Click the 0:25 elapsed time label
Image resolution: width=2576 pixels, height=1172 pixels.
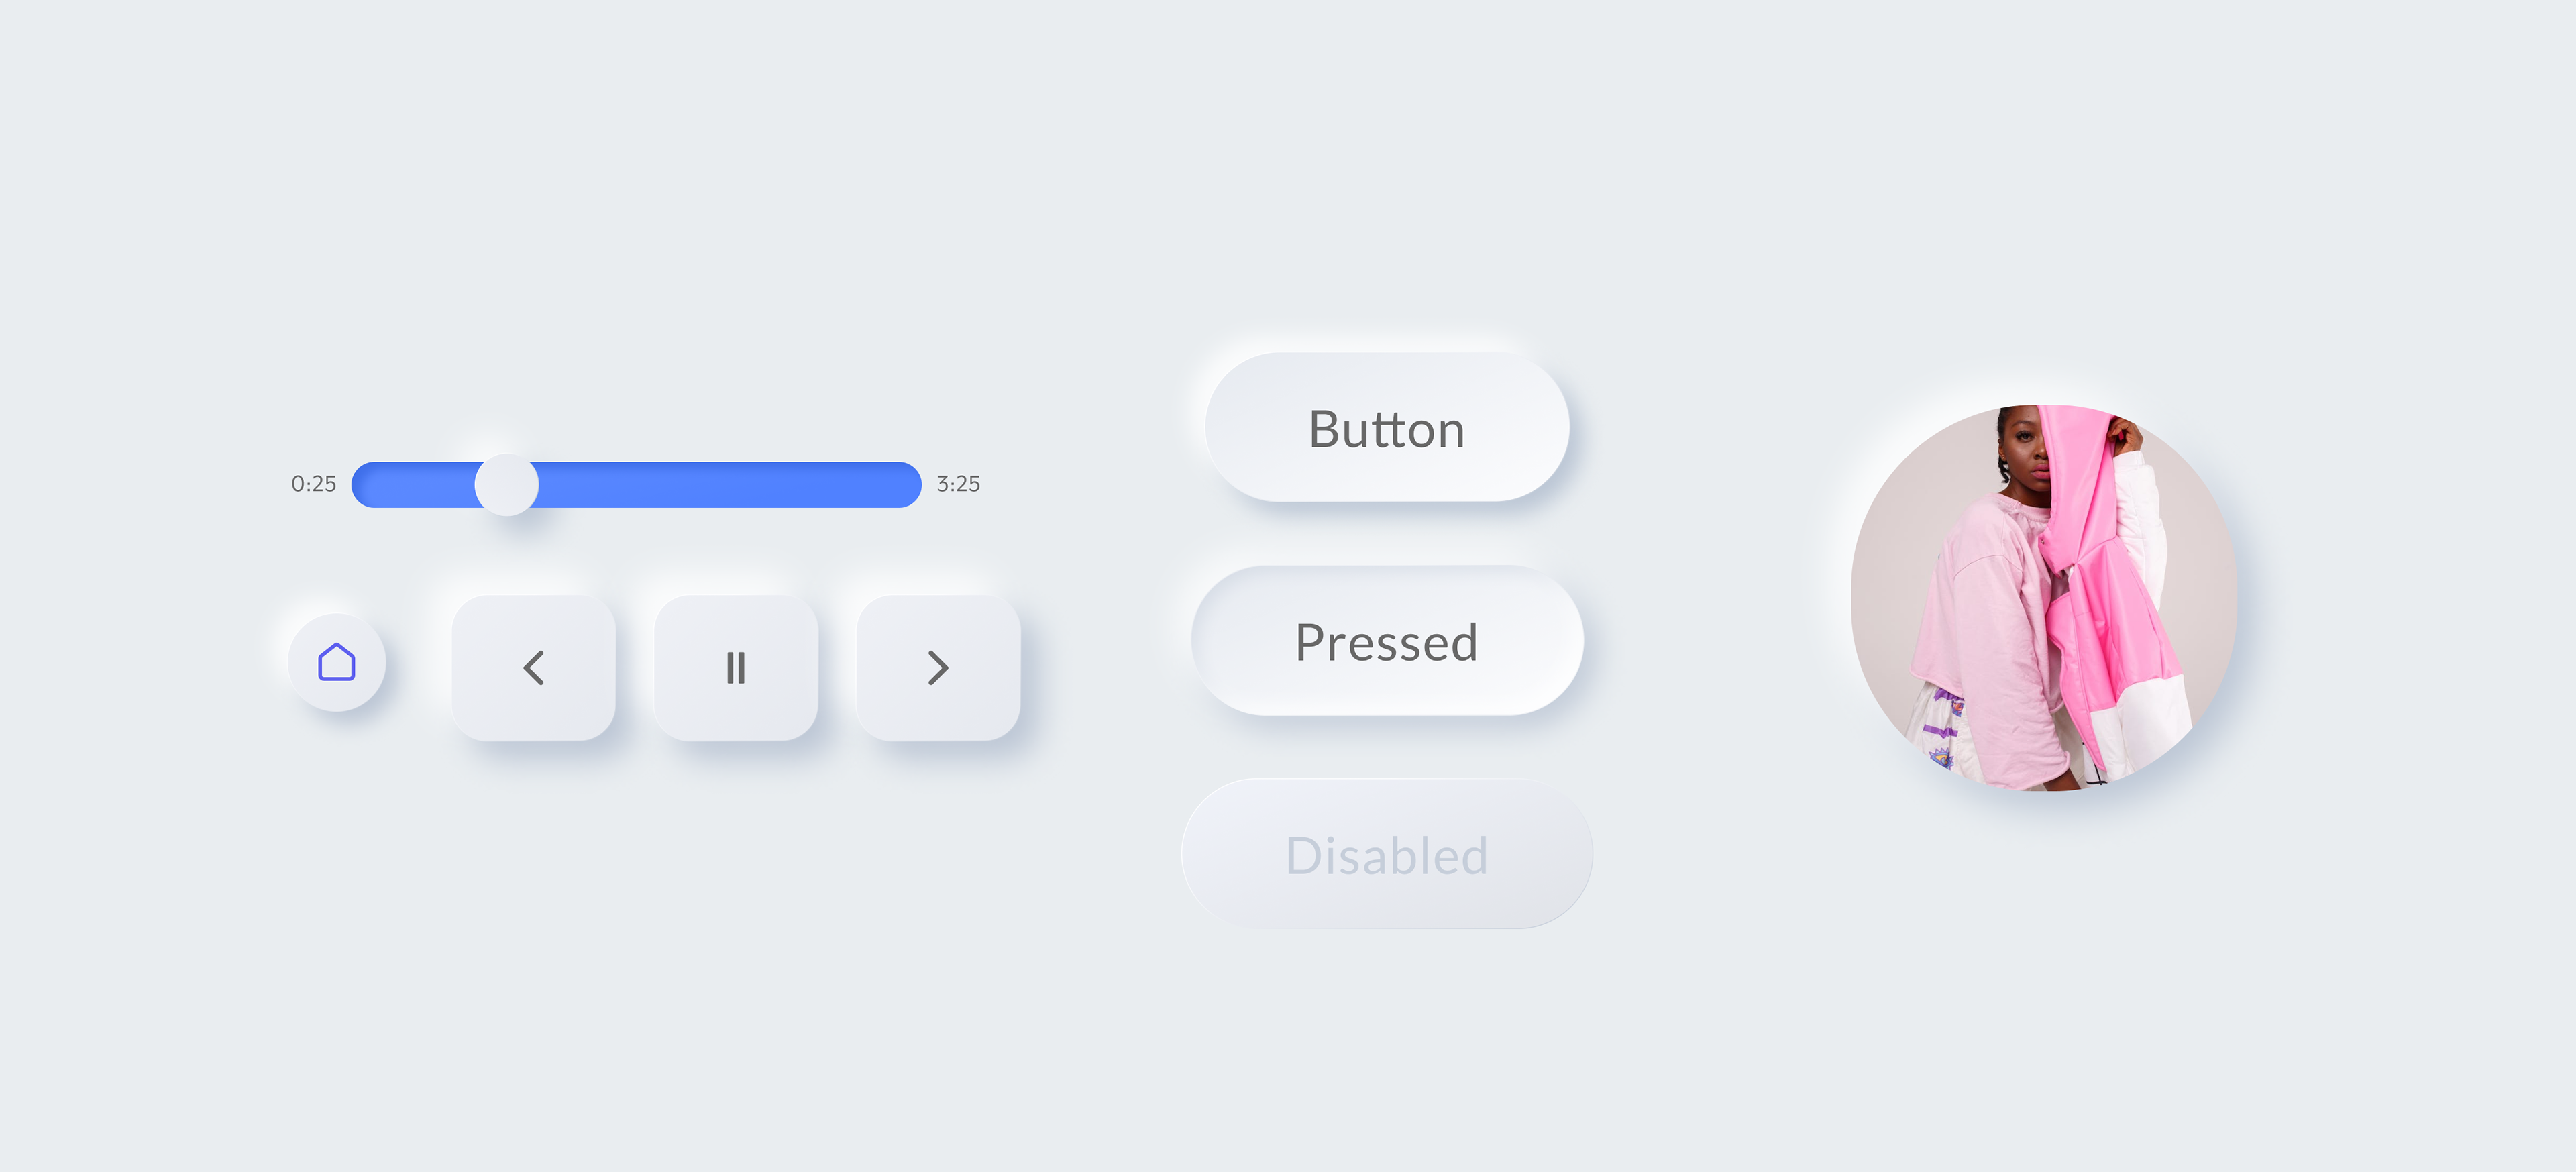(313, 484)
